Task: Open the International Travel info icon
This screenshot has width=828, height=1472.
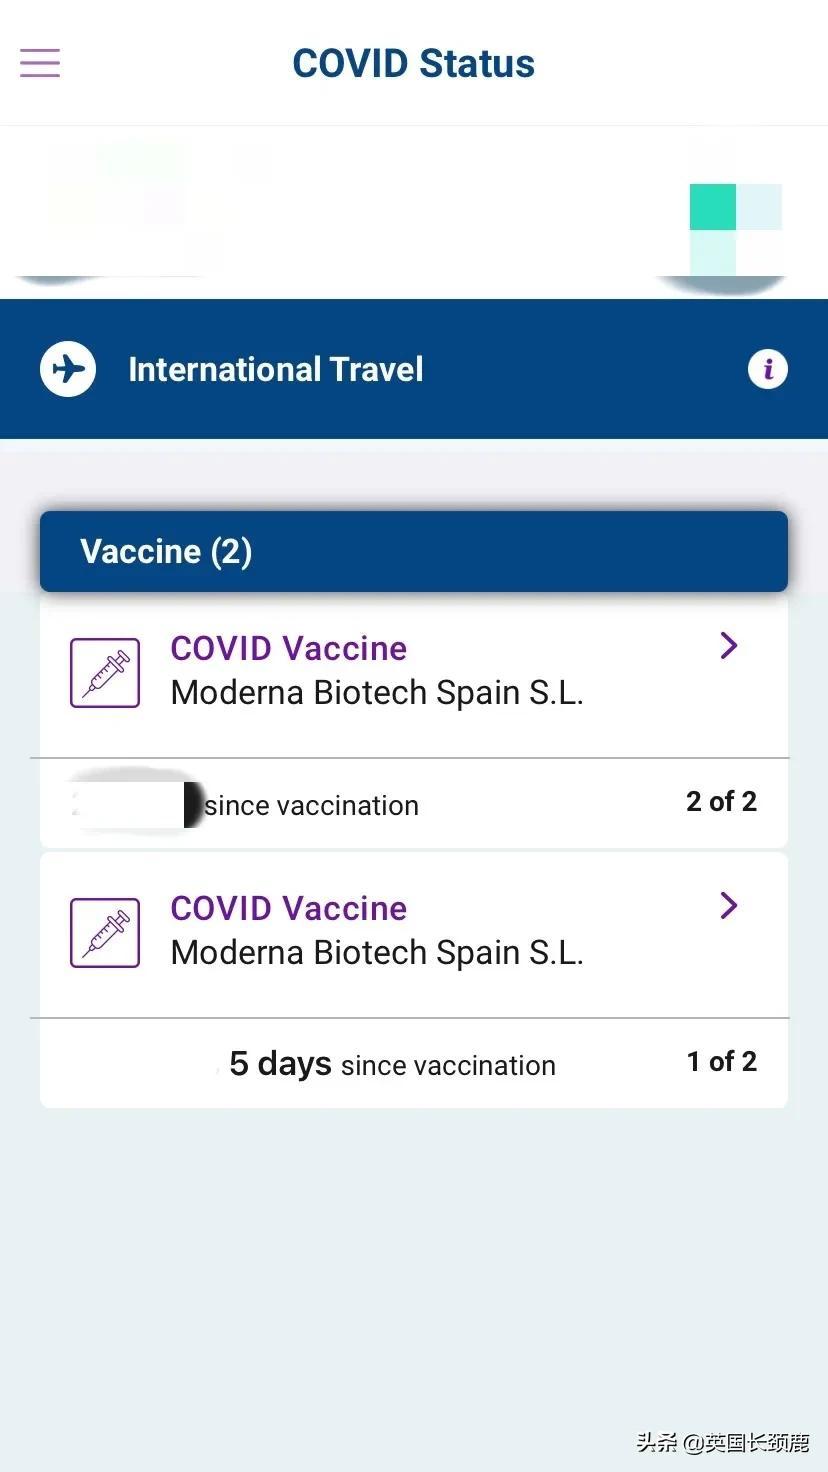Action: (767, 369)
